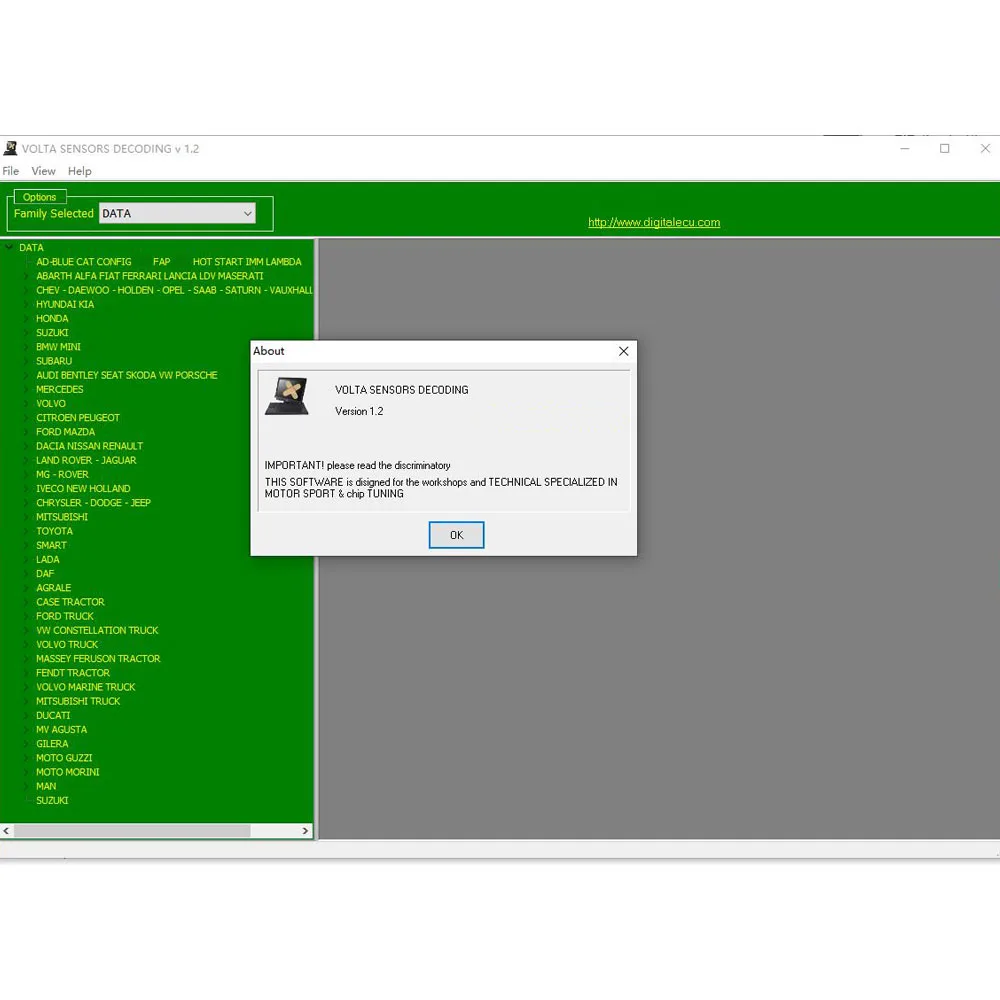Select CHRYSLER - DODGE - JEEP tree item

tap(93, 503)
